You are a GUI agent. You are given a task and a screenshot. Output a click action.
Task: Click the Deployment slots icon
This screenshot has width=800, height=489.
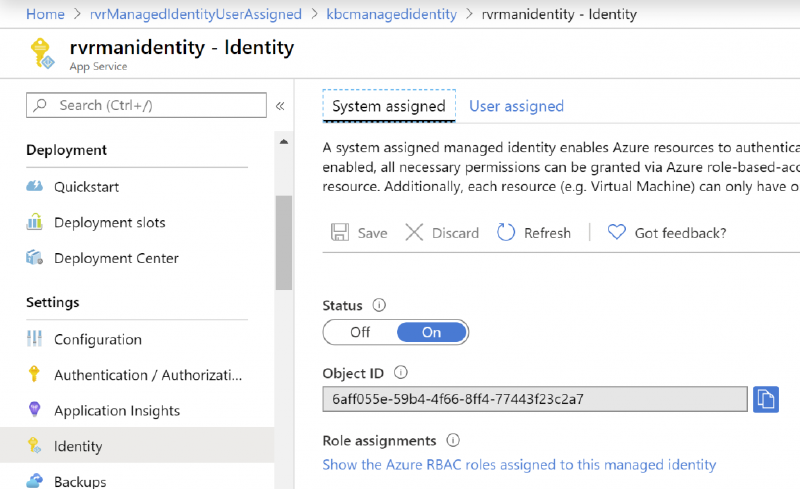click(34, 222)
